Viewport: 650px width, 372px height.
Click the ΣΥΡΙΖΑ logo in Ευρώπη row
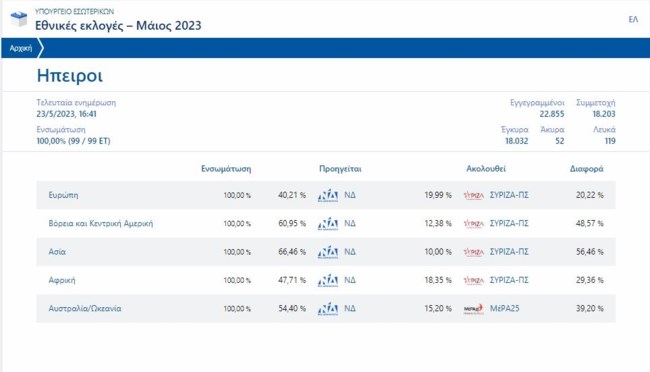click(474, 195)
